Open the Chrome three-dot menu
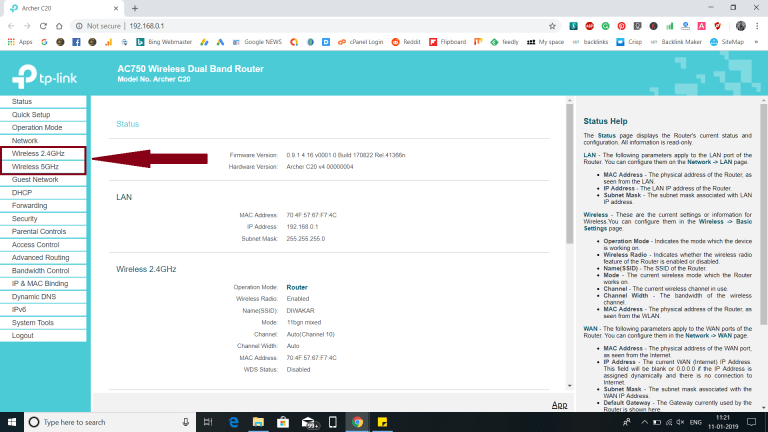This screenshot has width=768, height=432. click(757, 26)
